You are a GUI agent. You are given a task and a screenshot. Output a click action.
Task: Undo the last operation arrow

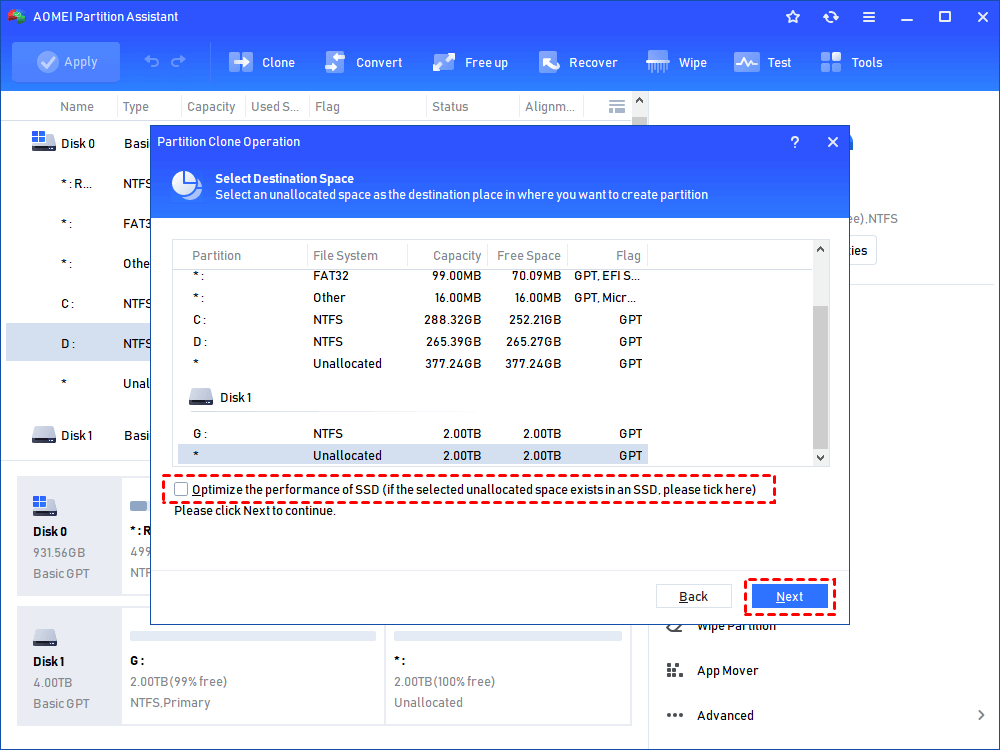(x=152, y=61)
